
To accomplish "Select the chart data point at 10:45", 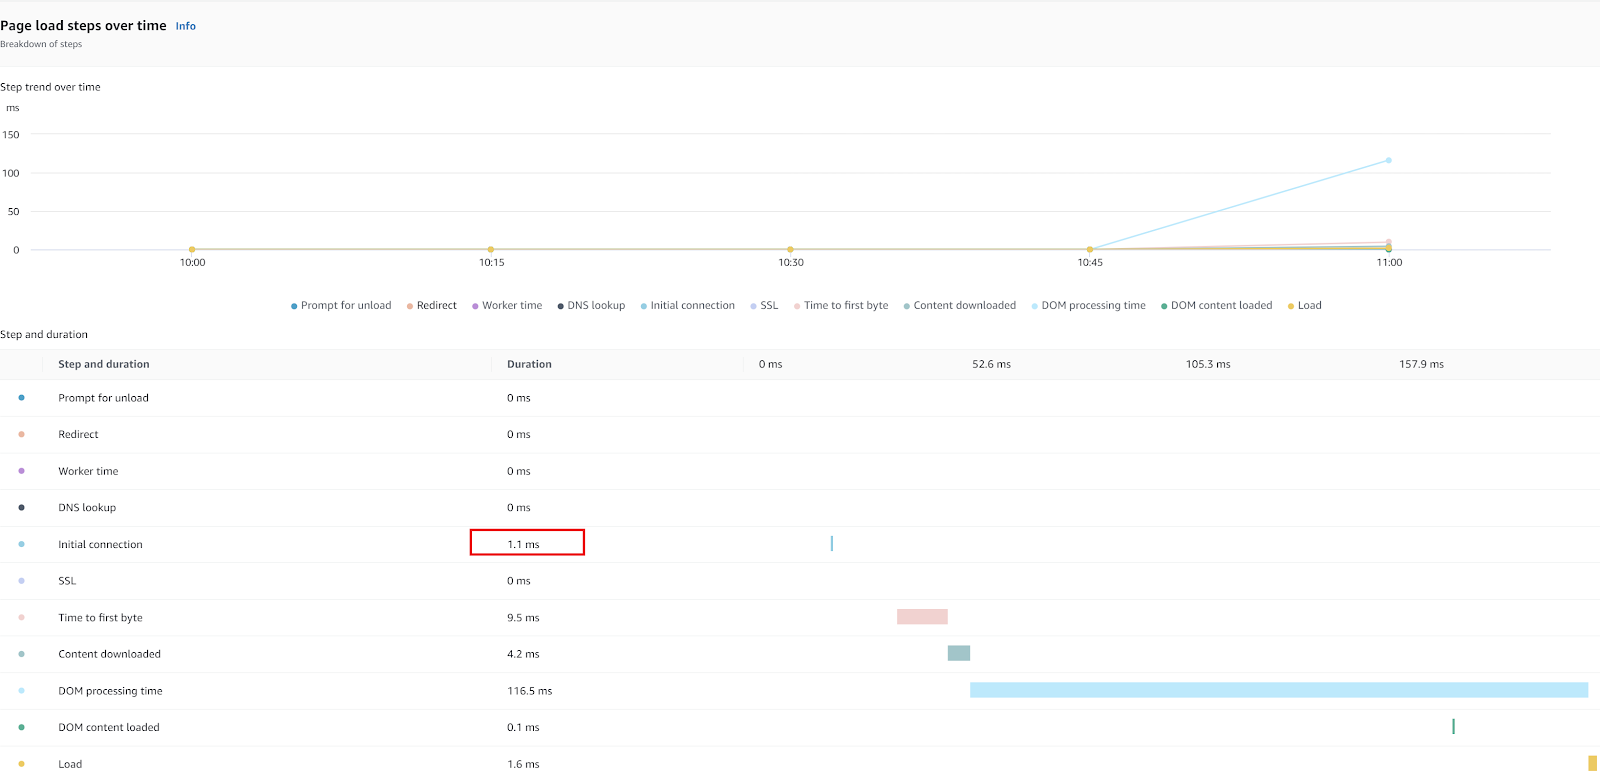I will 1090,250.
